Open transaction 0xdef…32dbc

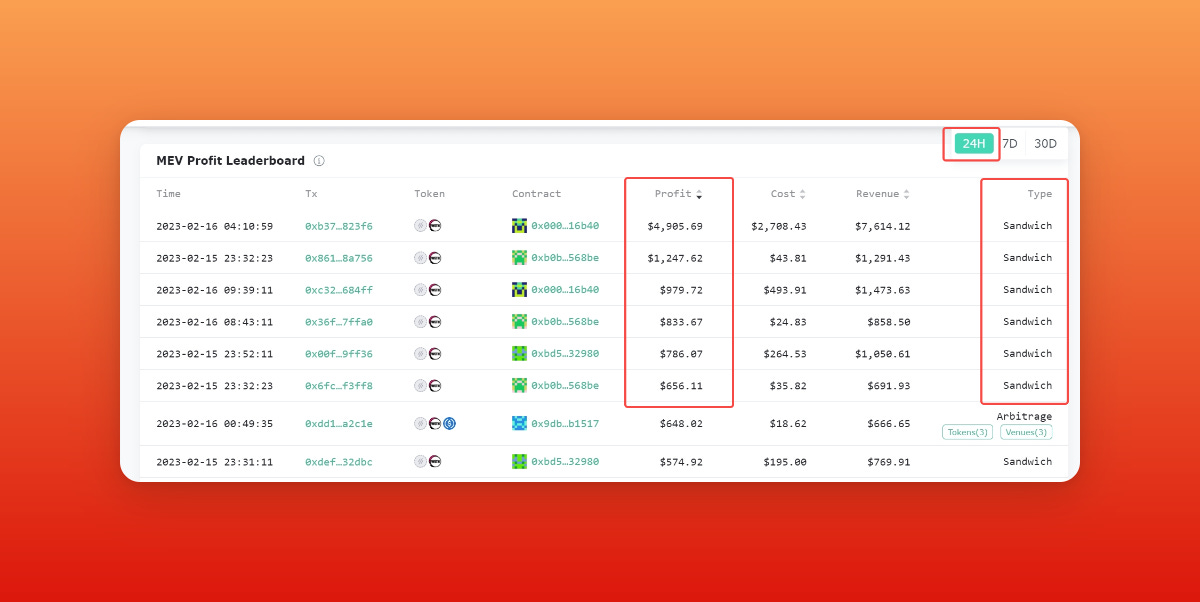339,462
